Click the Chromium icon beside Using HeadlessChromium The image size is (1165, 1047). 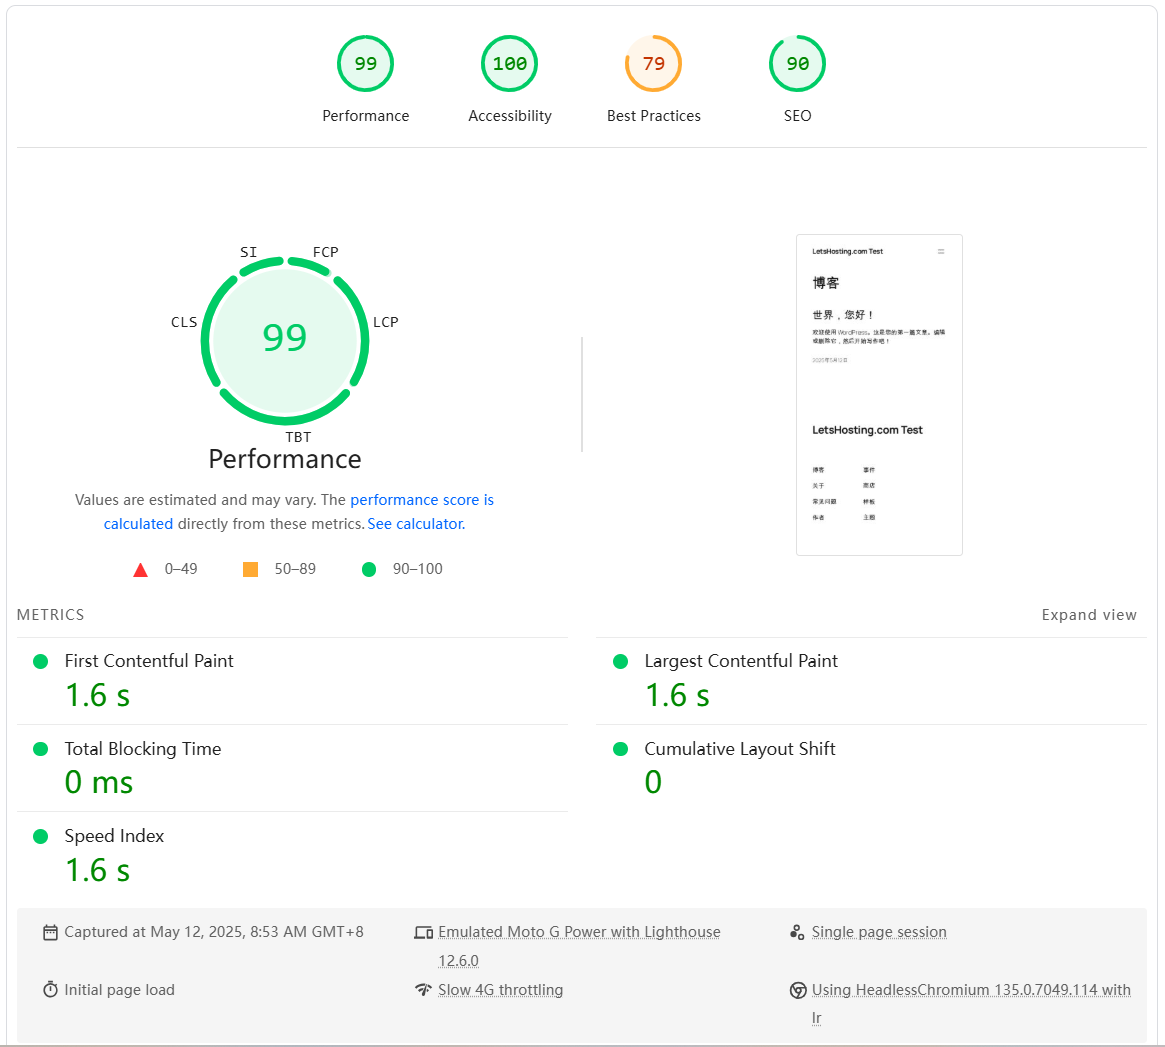point(798,990)
